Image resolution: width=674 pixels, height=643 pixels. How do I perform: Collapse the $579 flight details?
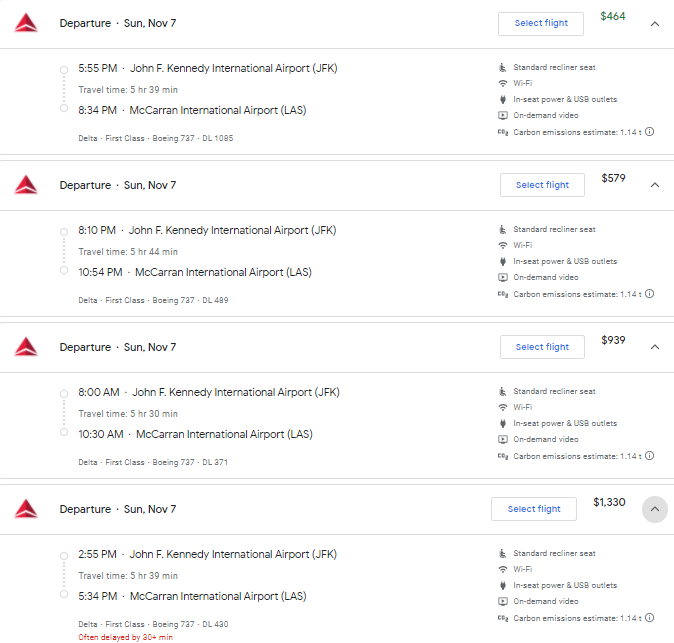coord(655,185)
